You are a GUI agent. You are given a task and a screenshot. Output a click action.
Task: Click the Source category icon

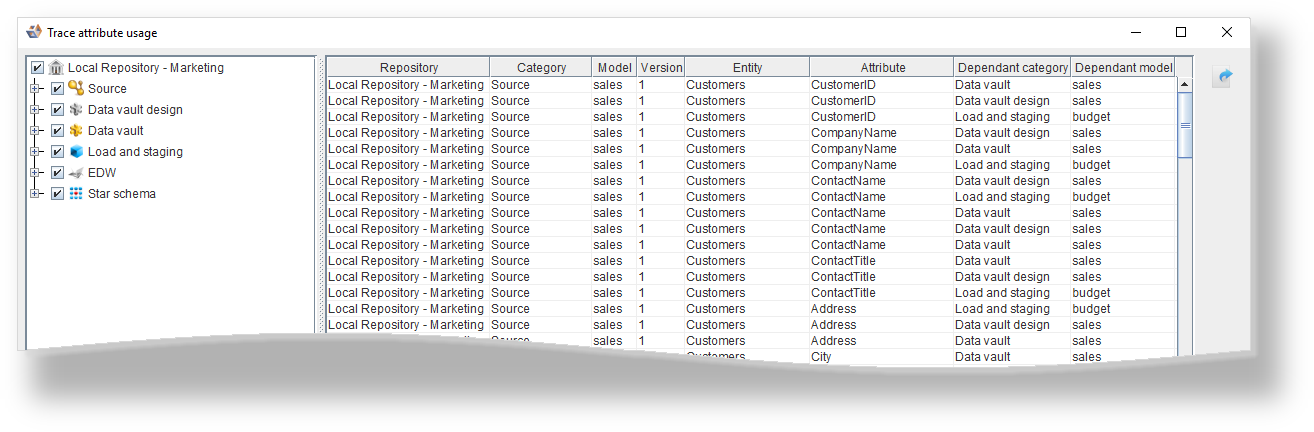(x=75, y=89)
